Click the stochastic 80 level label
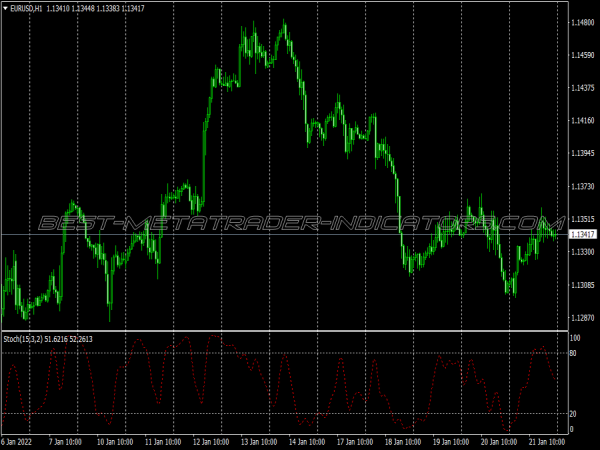The image size is (600, 450). [574, 354]
